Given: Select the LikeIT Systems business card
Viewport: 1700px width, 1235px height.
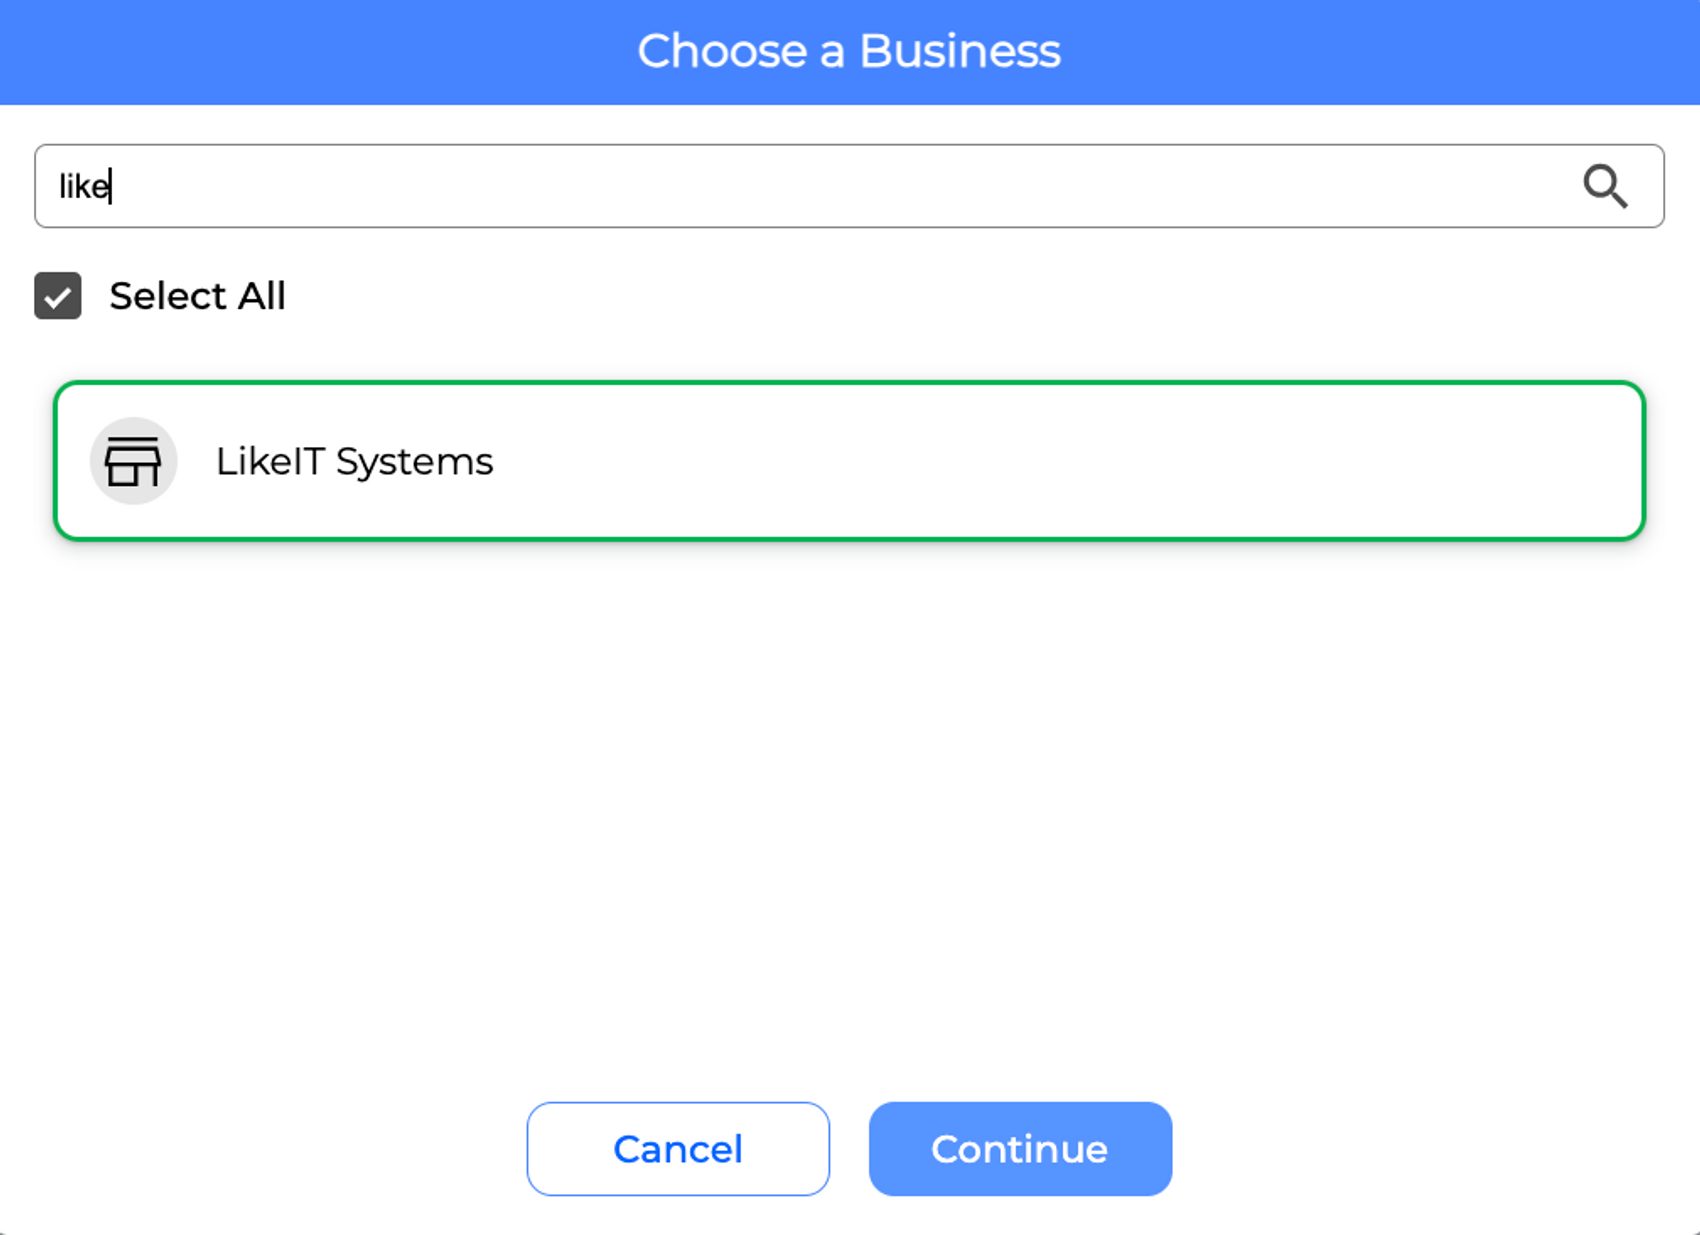Looking at the screenshot, I should pyautogui.click(x=849, y=461).
